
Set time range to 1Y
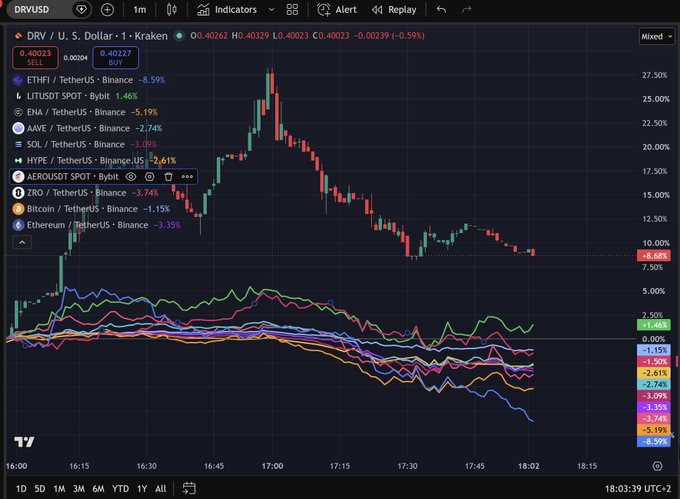142,489
